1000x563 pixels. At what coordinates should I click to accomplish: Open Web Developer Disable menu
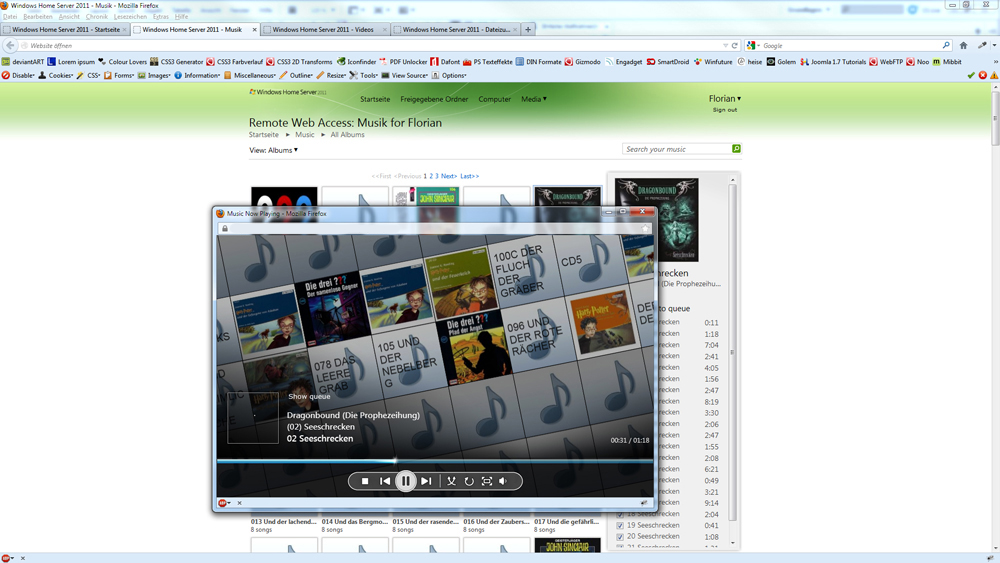pos(18,75)
